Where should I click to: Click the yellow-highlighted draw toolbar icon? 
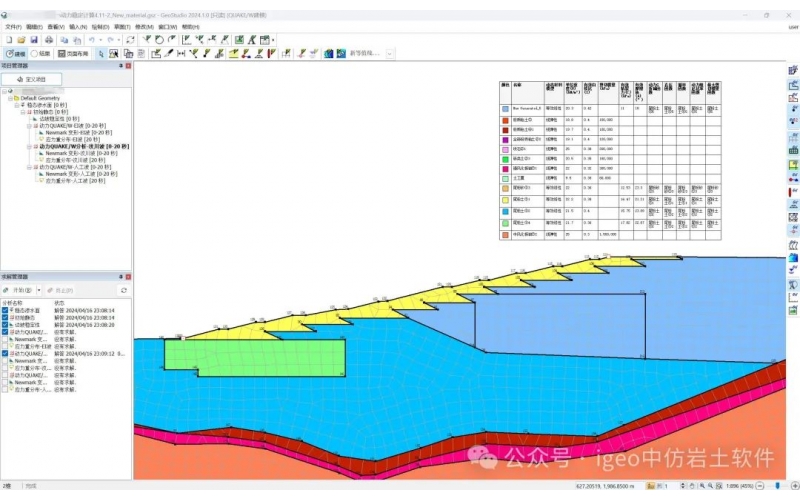pos(234,54)
